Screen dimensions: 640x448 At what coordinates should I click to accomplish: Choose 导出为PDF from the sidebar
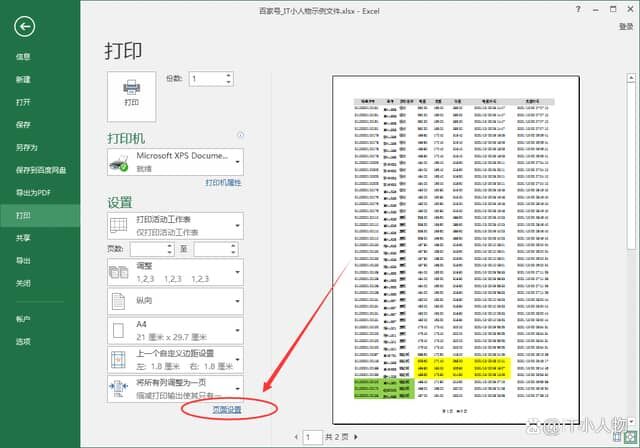pos(31,192)
